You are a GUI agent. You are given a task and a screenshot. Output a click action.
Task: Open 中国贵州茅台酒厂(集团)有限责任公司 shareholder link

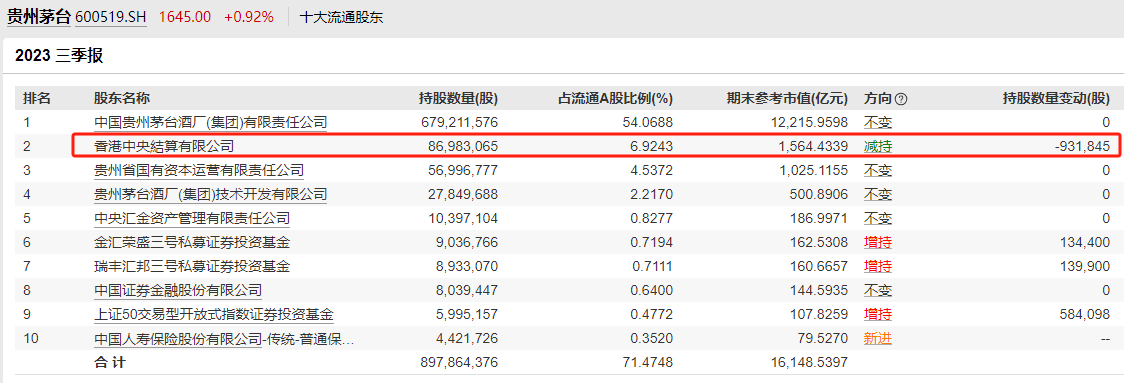coord(211,122)
